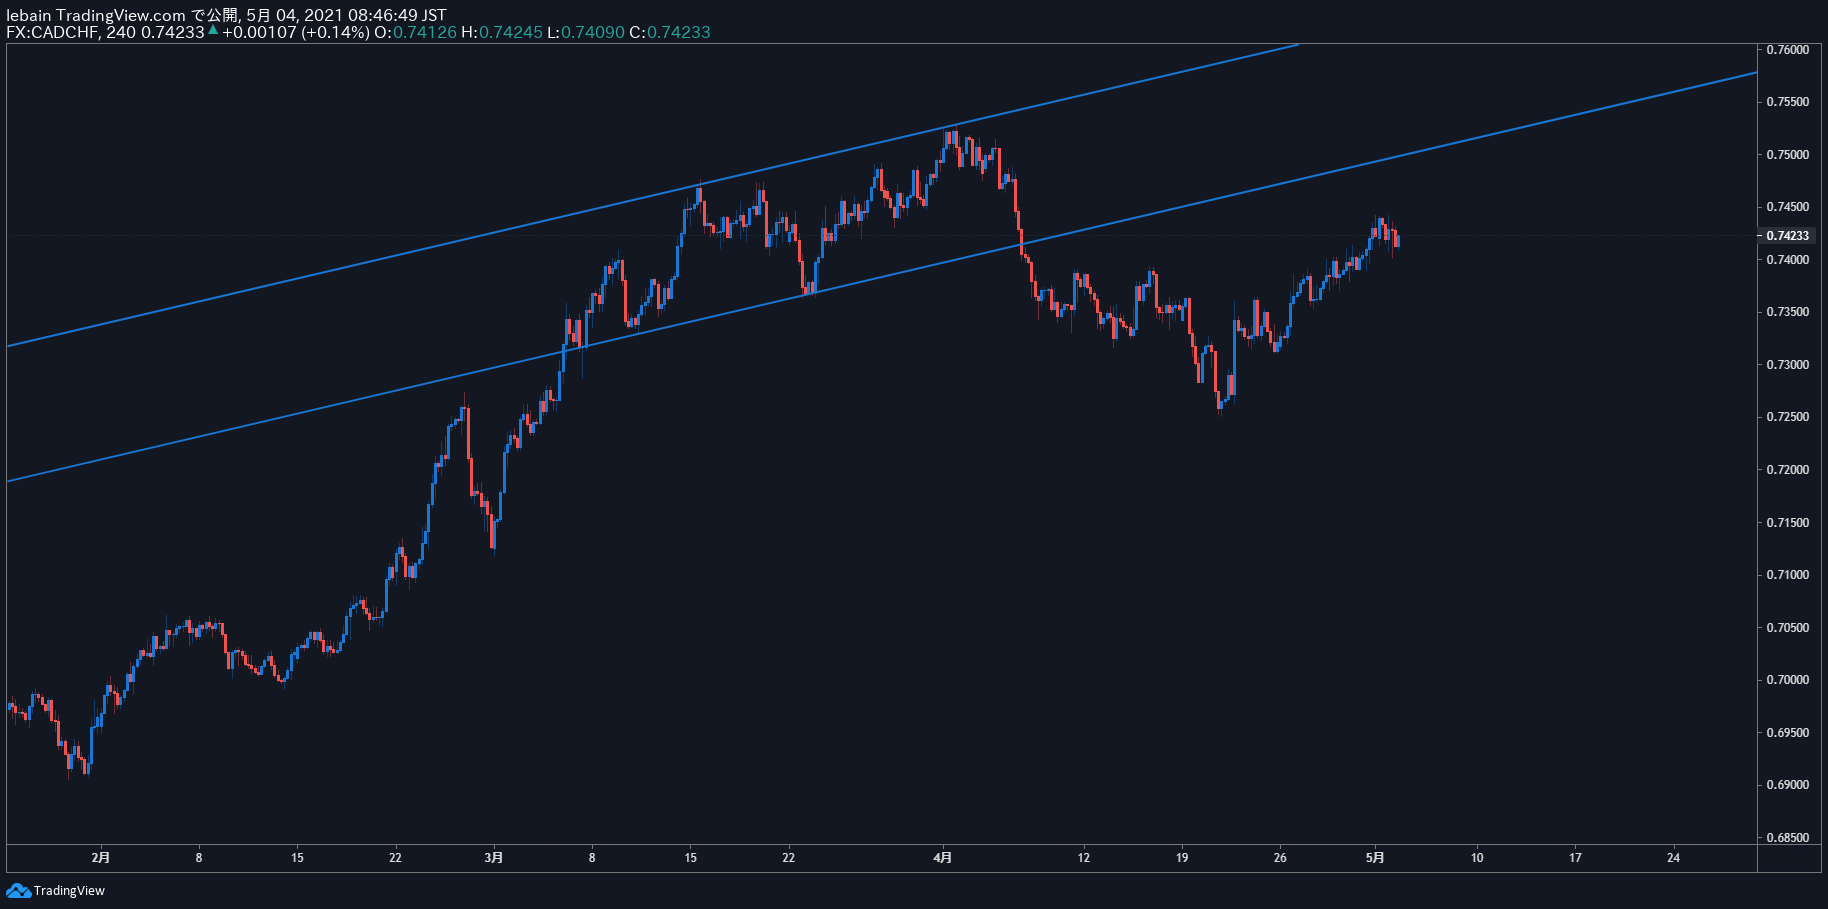Click the change text +0.00107 (+0.14%)
This screenshot has width=1828, height=909.
pyautogui.click(x=295, y=32)
